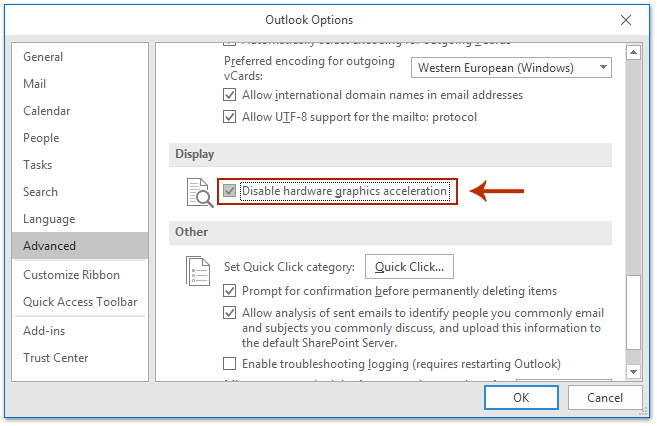This screenshot has width=657, height=426.
Task: Toggle Disable hardware graphics acceleration checkbox
Action: [230, 191]
